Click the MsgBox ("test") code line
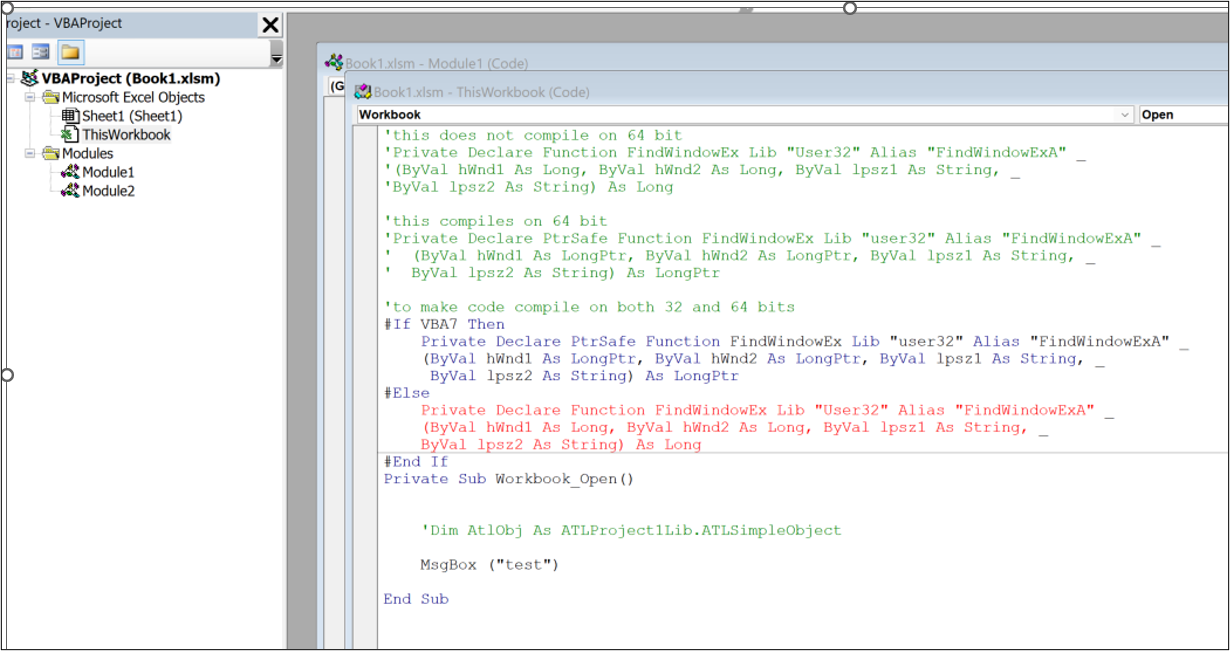1230x651 pixels. tap(490, 565)
